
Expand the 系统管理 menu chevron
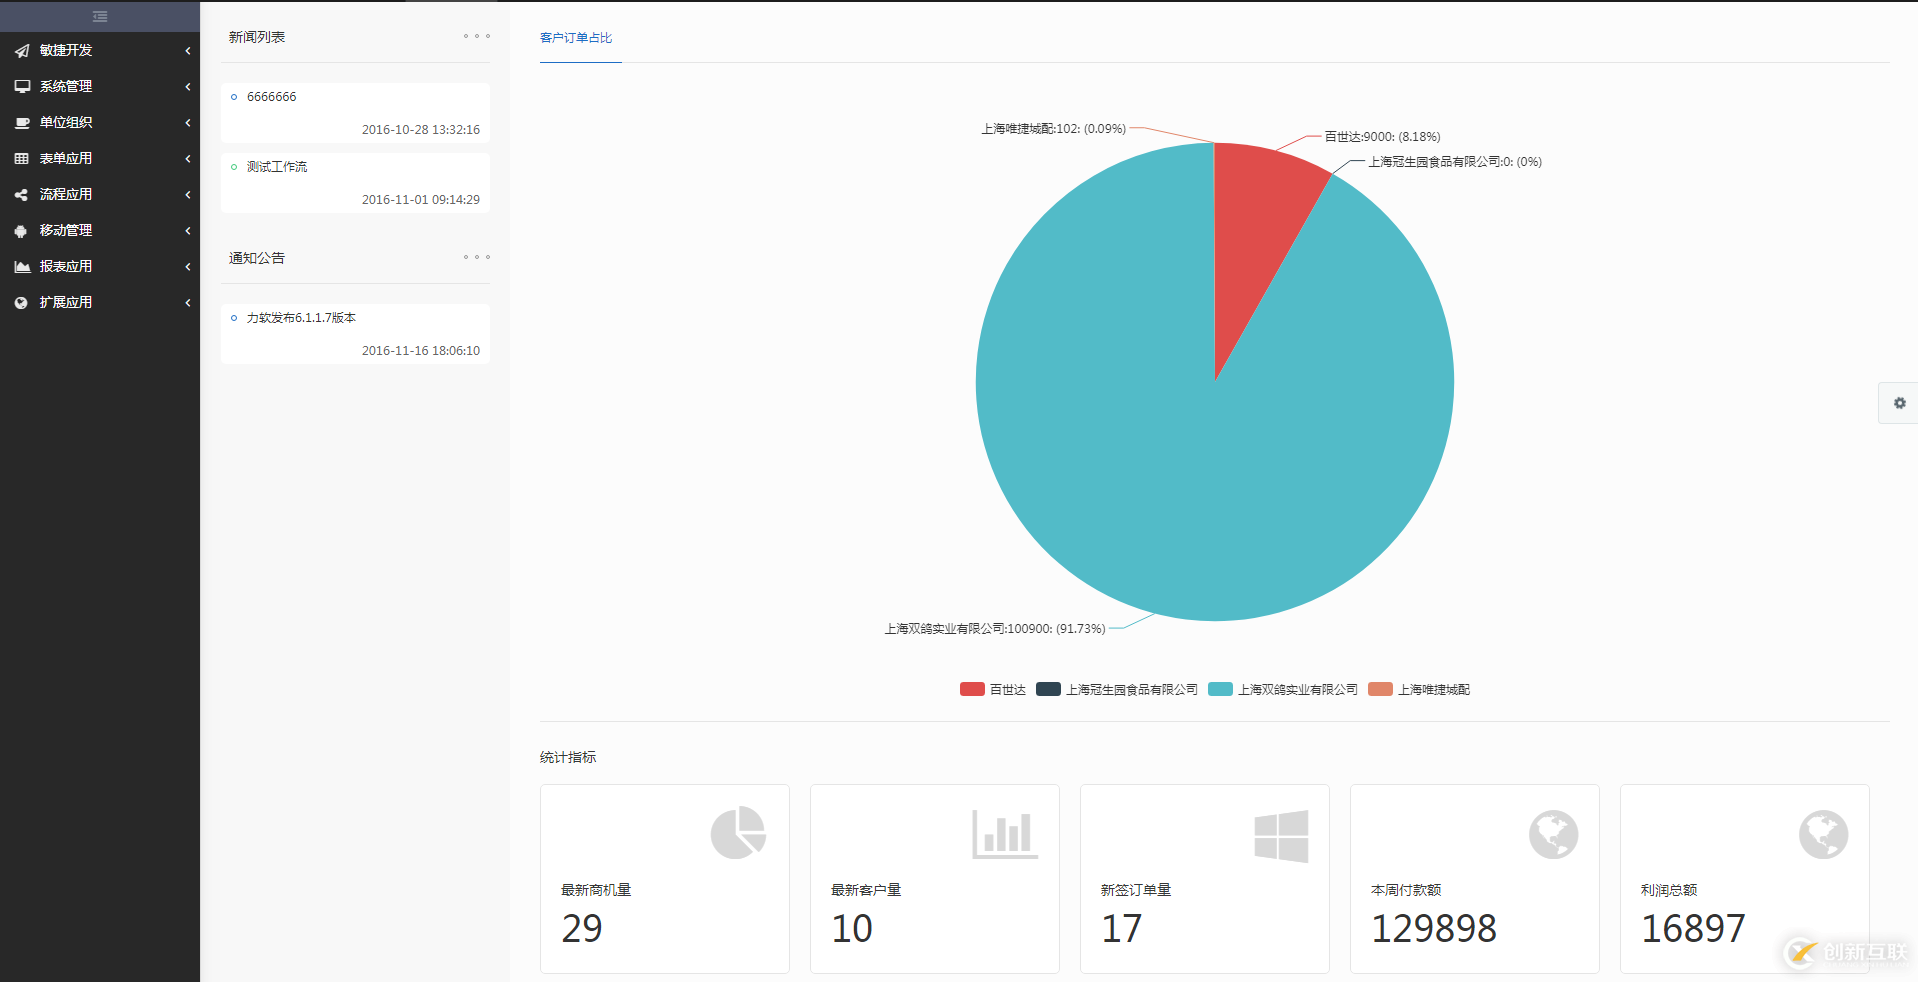coord(187,87)
